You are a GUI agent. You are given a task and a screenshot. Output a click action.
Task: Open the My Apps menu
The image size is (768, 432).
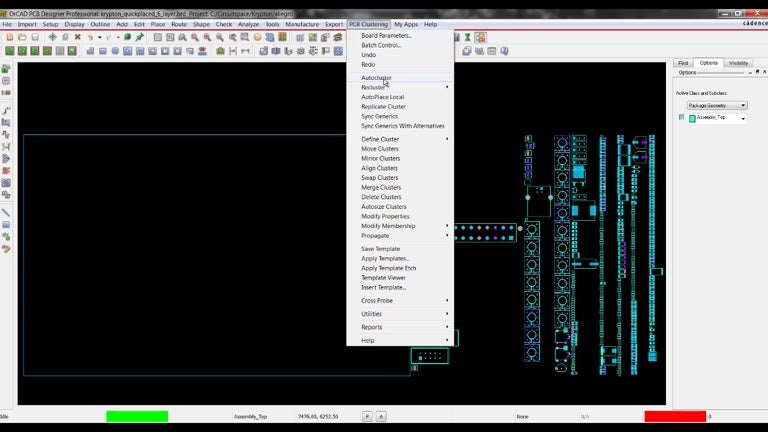406,24
